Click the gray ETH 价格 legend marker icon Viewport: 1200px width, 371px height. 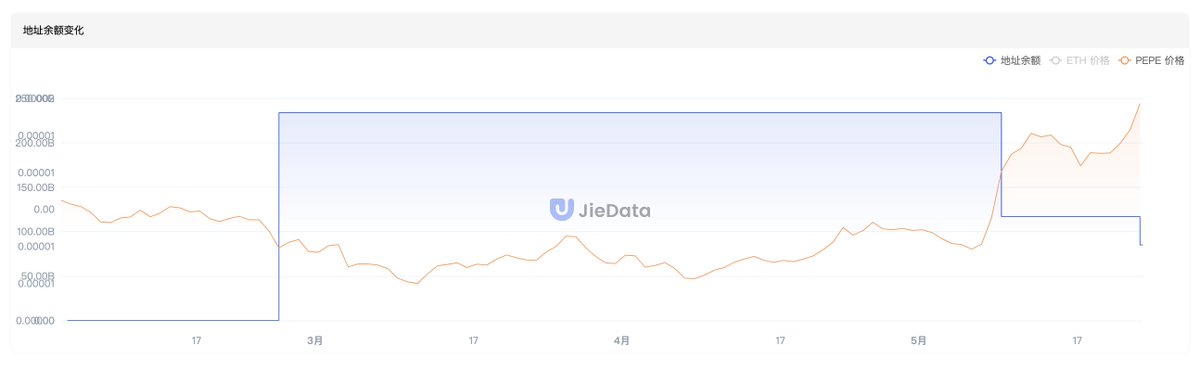tap(1056, 61)
